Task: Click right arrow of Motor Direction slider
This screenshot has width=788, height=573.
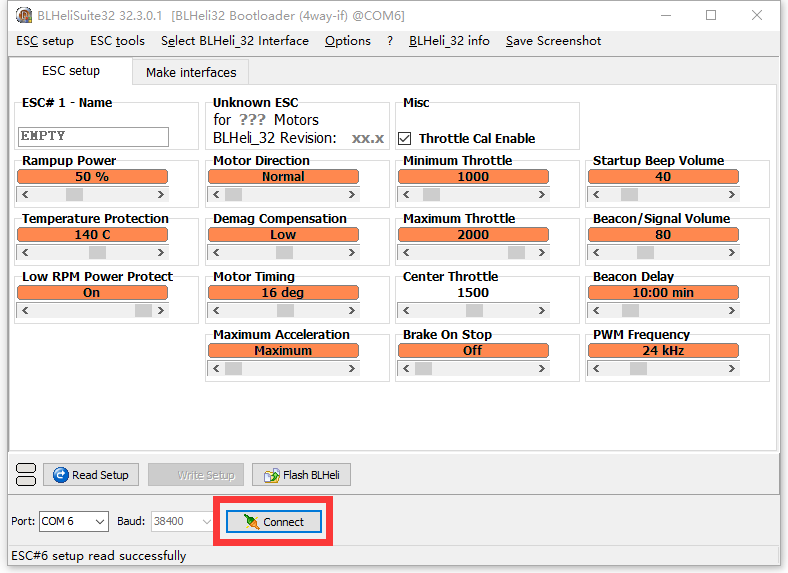Action: (x=352, y=195)
